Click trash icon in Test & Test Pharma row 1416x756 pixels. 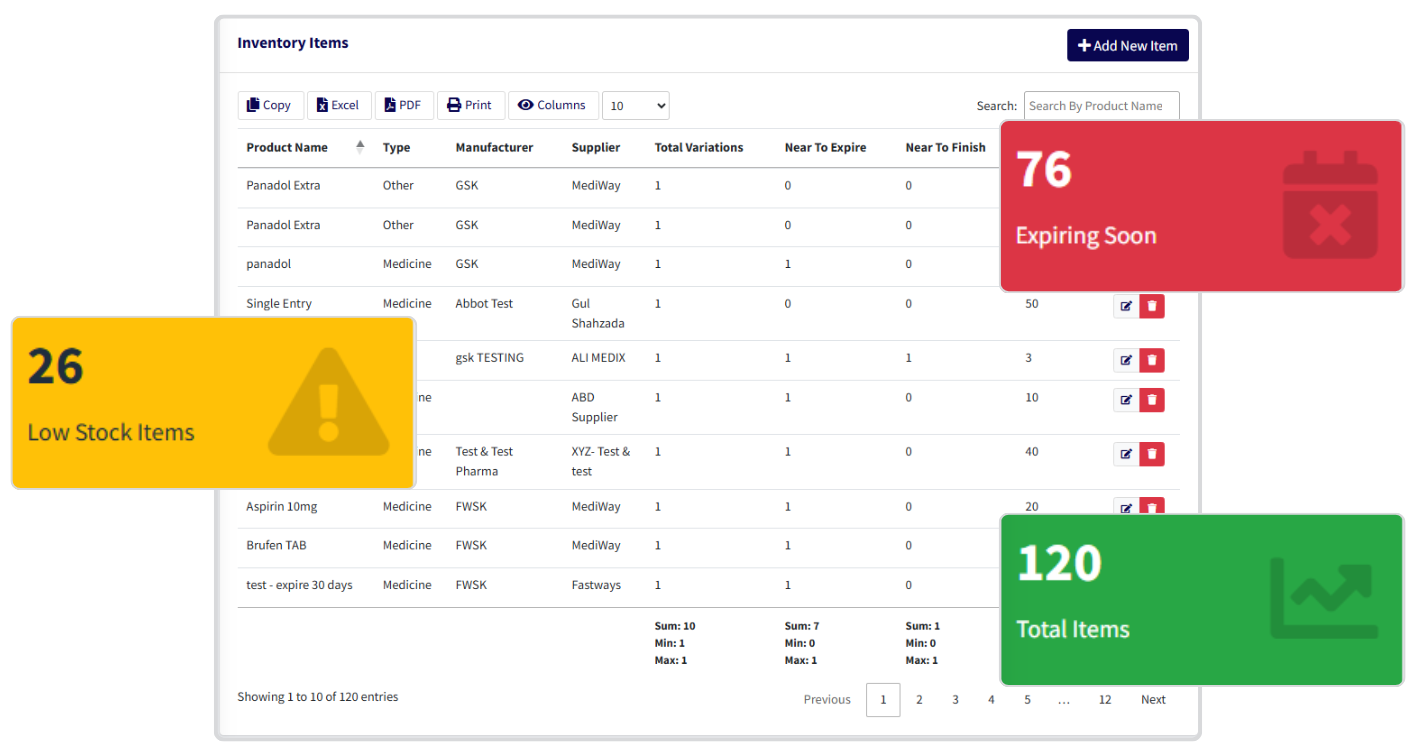point(1152,454)
